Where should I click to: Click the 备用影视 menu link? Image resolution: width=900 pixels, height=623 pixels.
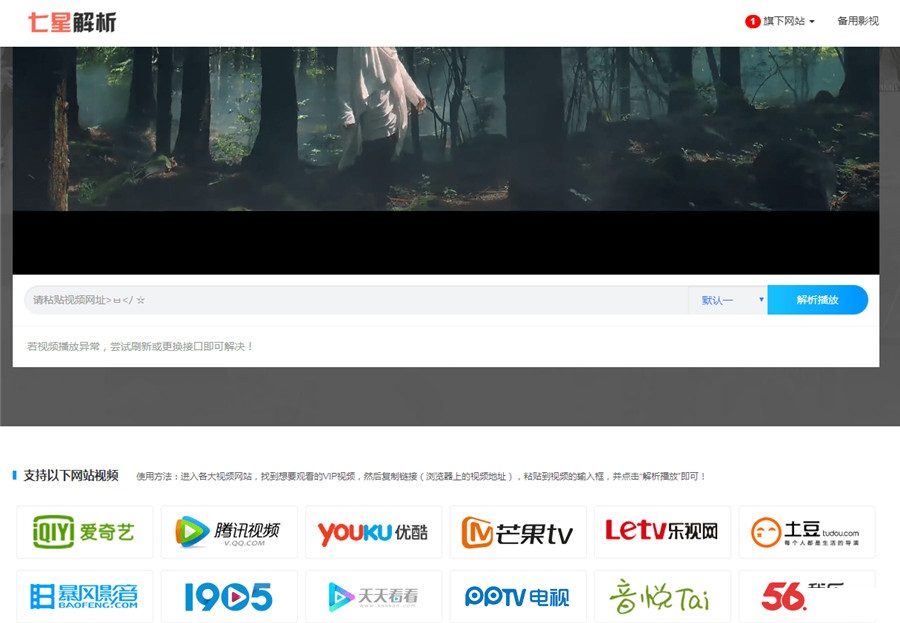pyautogui.click(x=857, y=21)
